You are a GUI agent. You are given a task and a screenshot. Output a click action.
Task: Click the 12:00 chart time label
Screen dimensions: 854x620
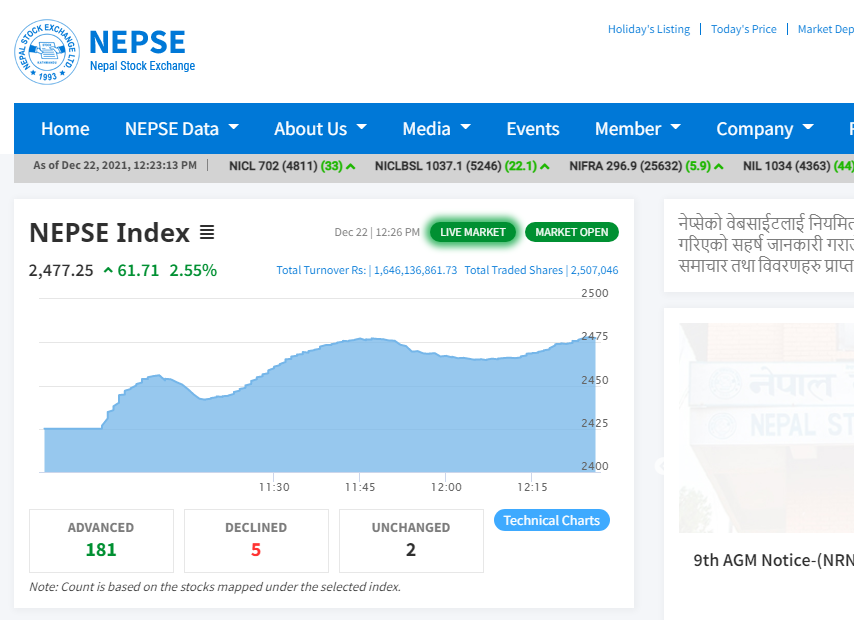click(x=446, y=487)
